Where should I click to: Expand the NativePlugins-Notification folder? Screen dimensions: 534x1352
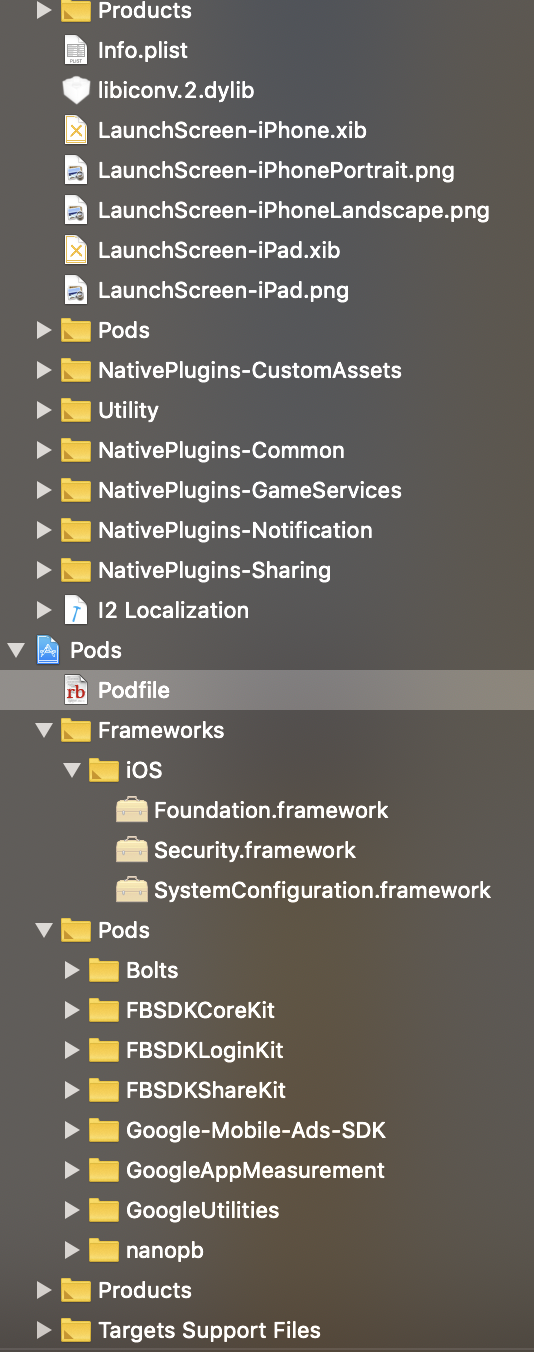pos(43,530)
